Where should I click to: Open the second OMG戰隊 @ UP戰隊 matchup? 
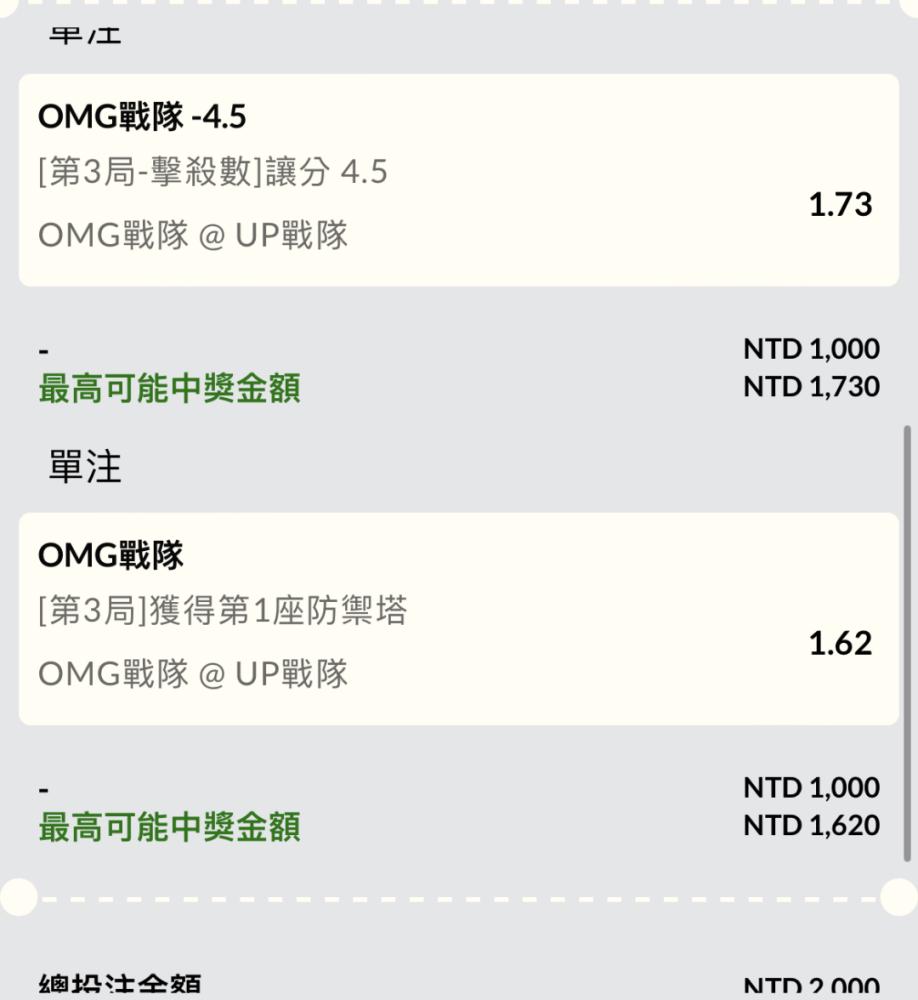click(193, 673)
